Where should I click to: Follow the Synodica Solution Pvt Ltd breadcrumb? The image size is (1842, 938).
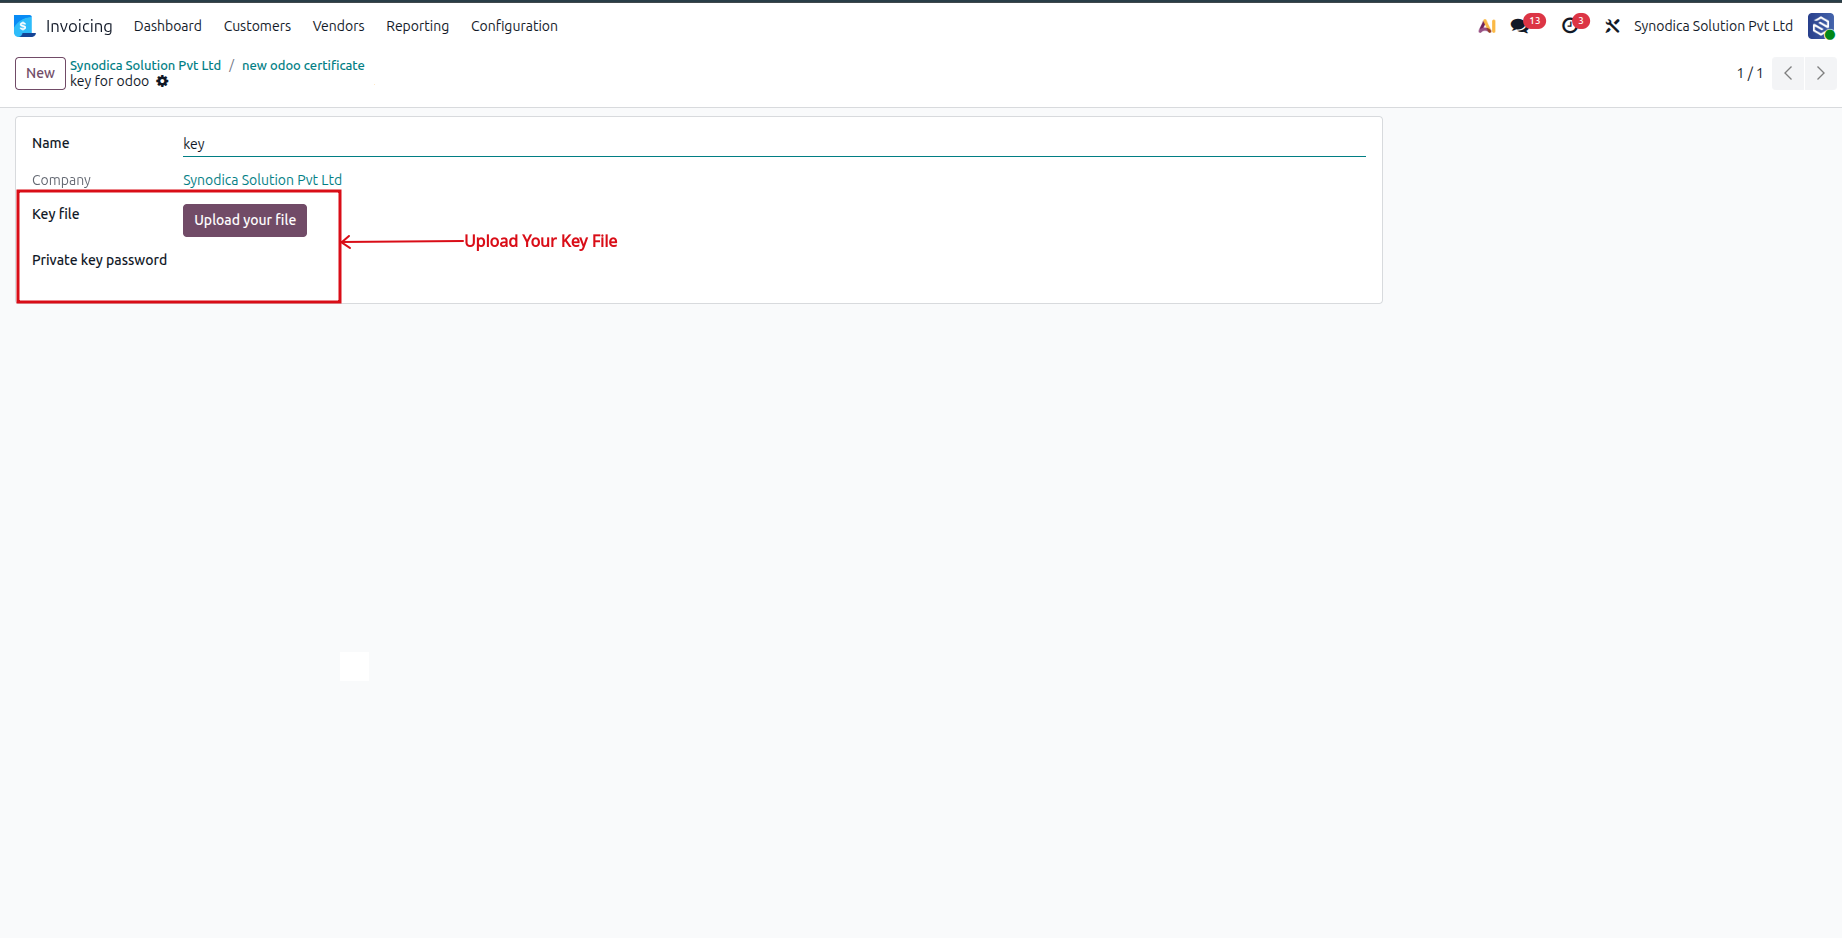(x=145, y=65)
